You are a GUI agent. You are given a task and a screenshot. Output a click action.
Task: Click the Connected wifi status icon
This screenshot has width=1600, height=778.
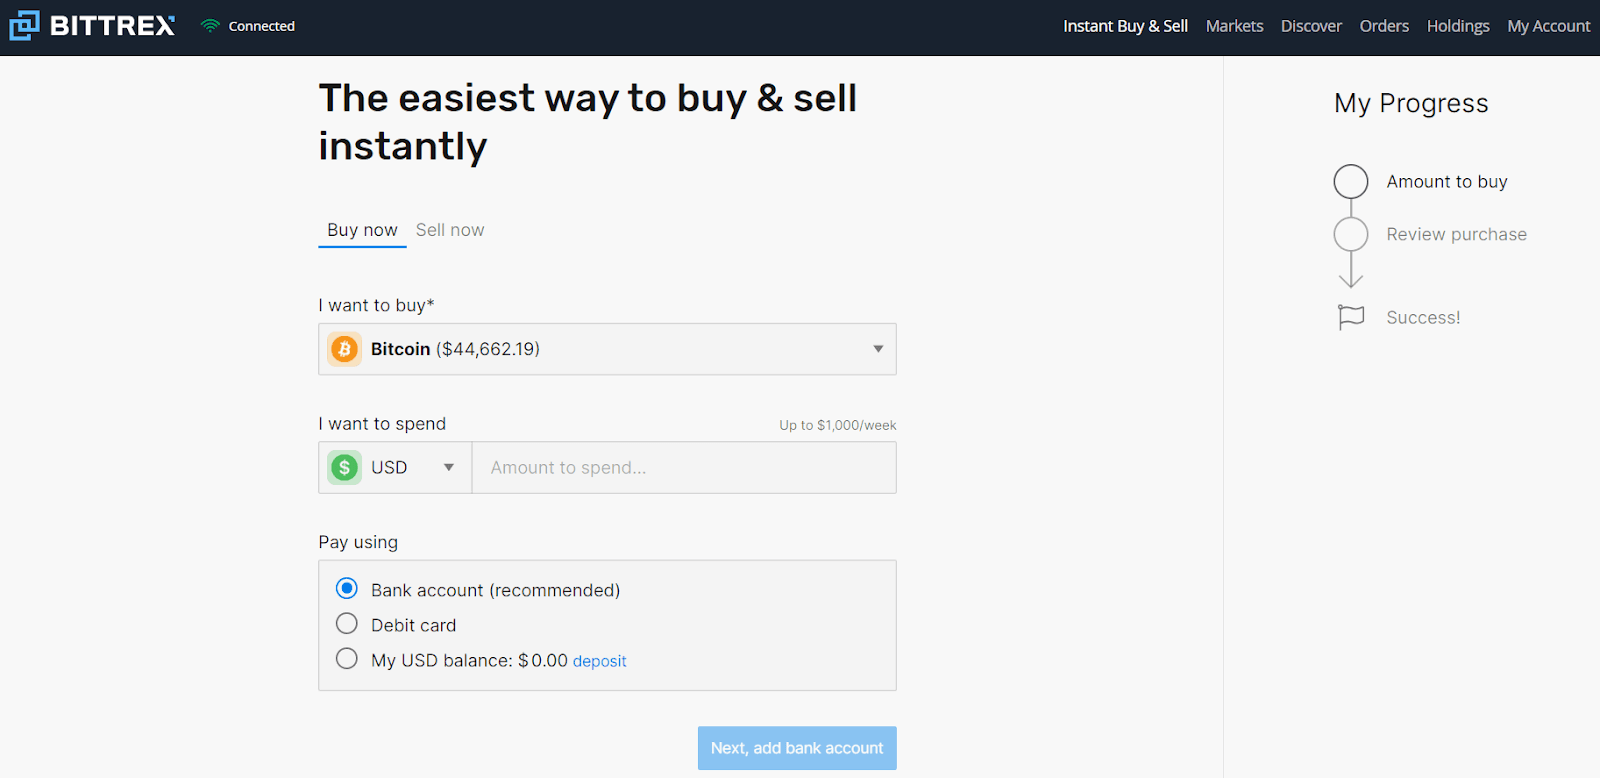click(x=210, y=26)
